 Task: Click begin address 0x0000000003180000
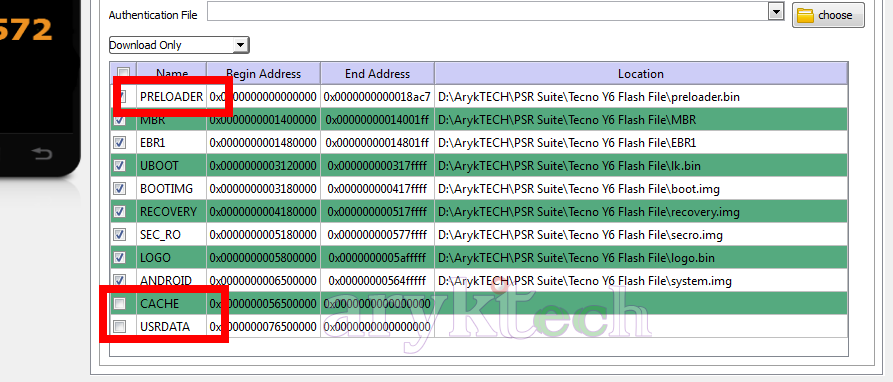263,188
